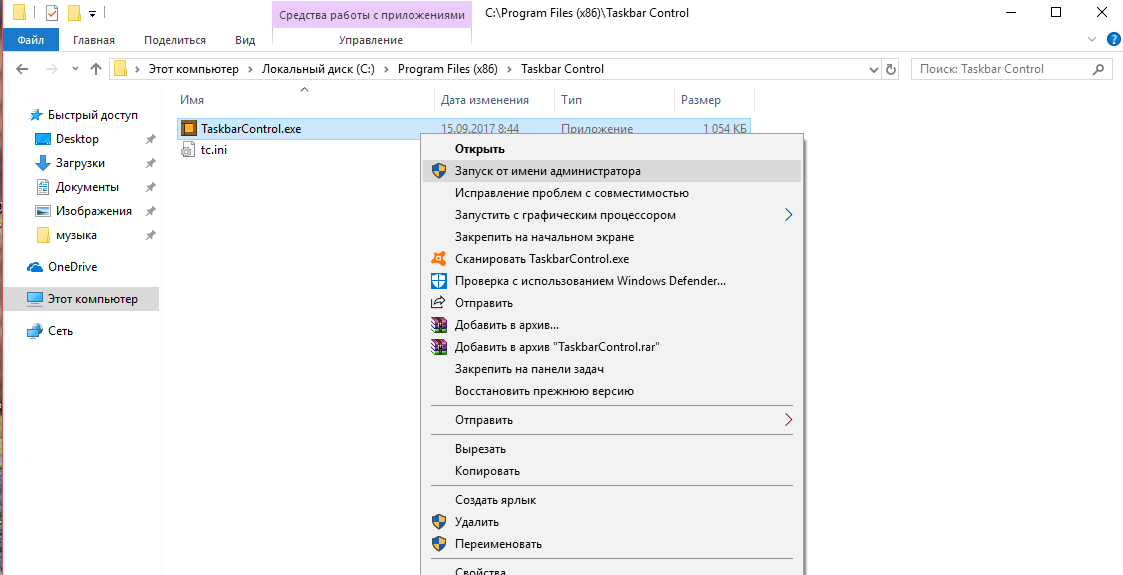Open quick access toolbar customize dropdown
This screenshot has width=1123, height=575.
92,14
